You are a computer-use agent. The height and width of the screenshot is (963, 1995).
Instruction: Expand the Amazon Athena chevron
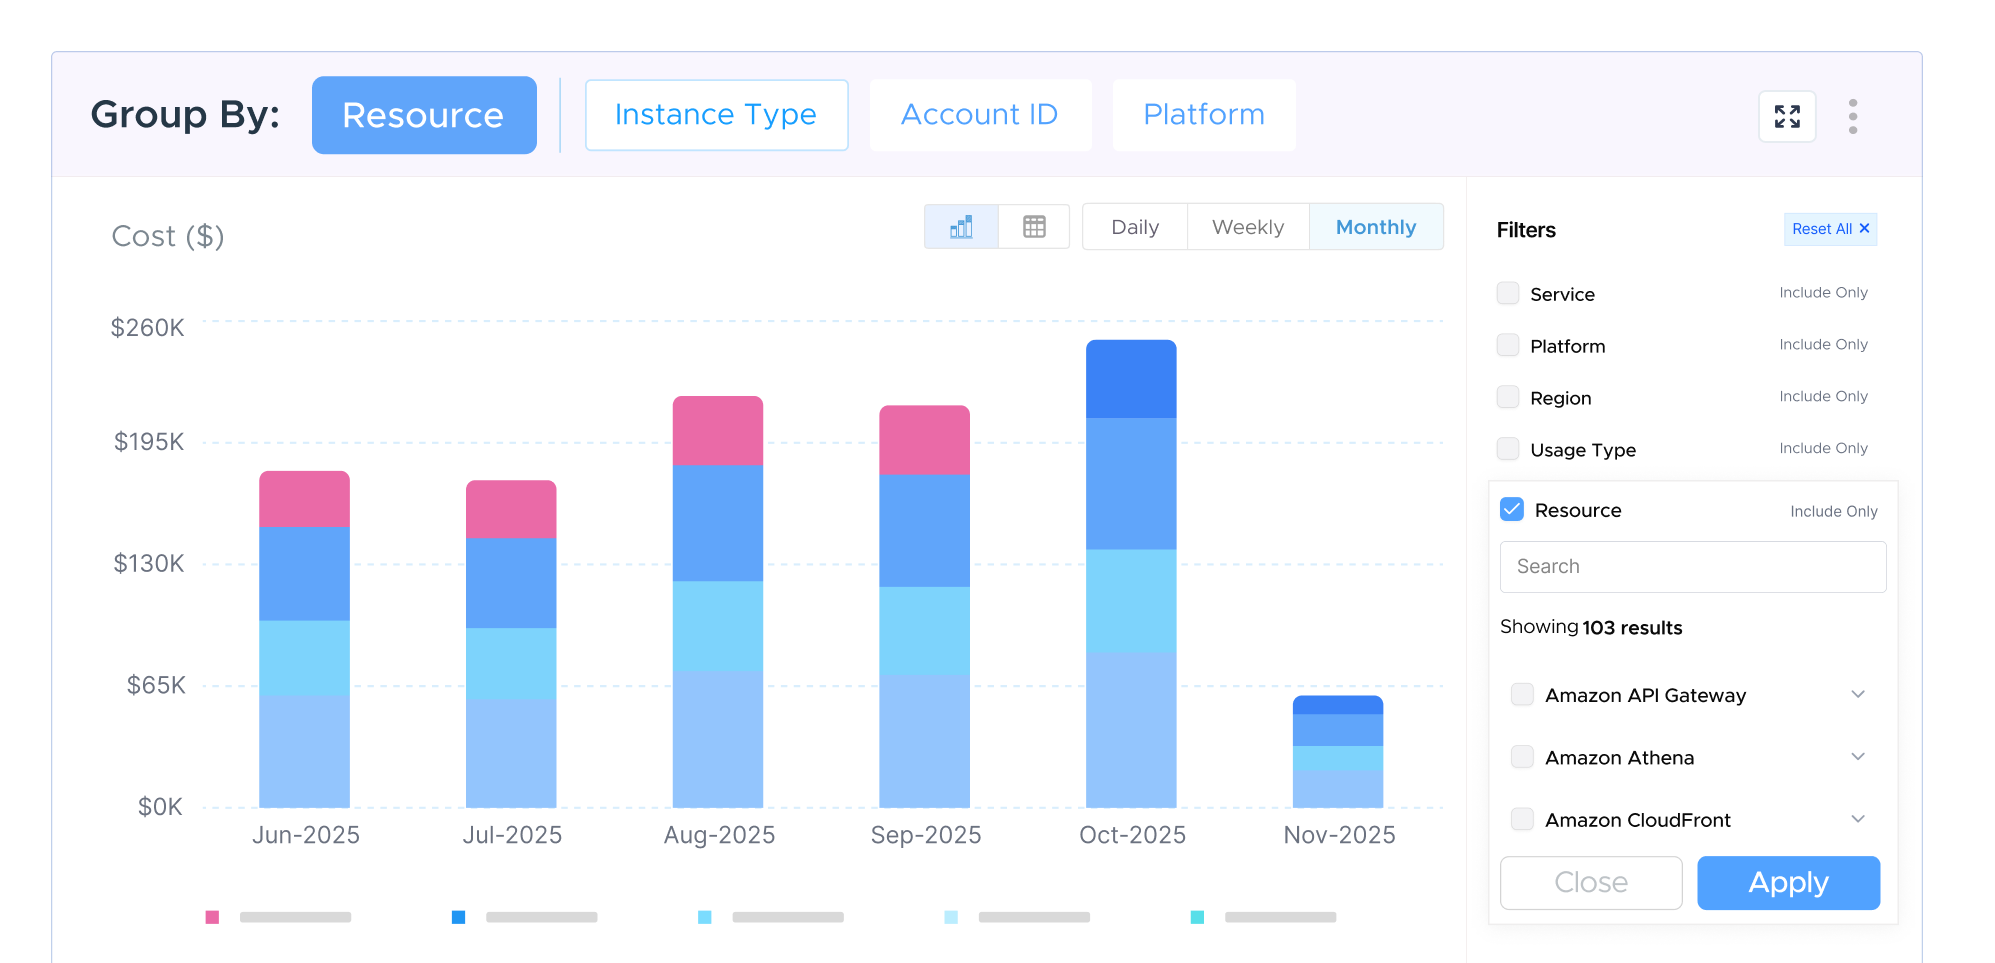tap(1857, 757)
